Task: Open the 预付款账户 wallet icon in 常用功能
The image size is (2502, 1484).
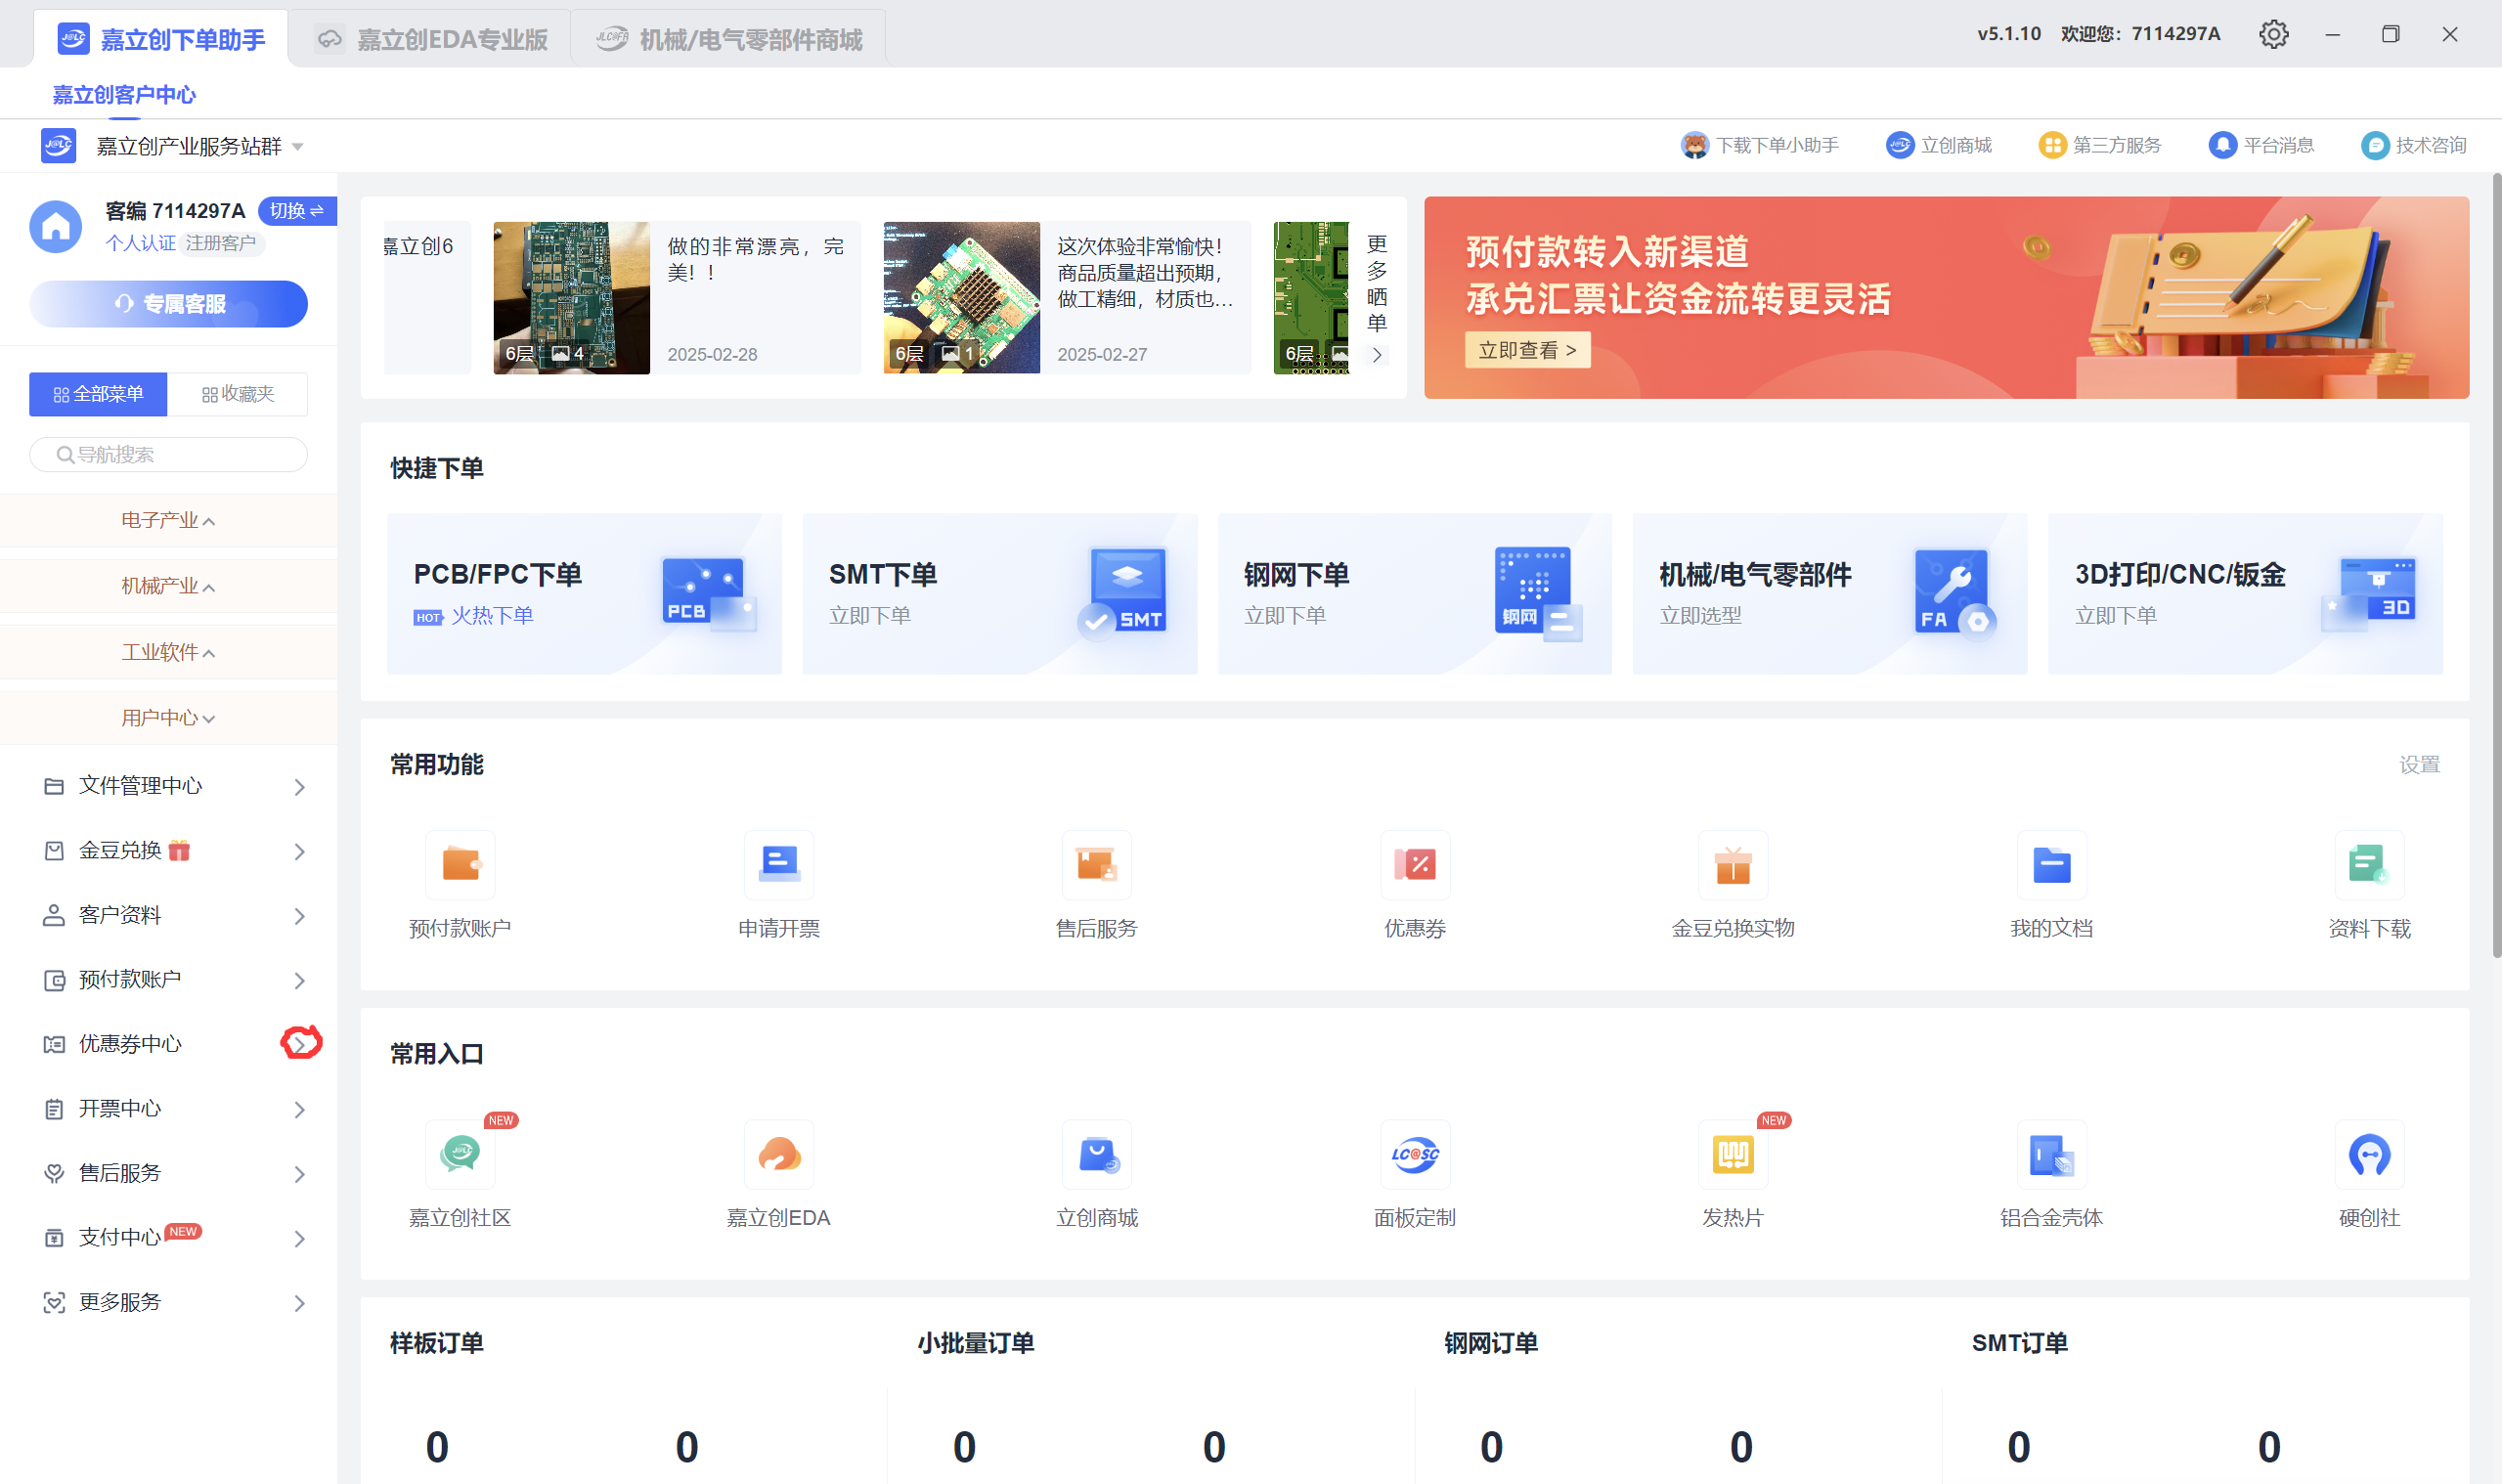Action: coord(460,864)
